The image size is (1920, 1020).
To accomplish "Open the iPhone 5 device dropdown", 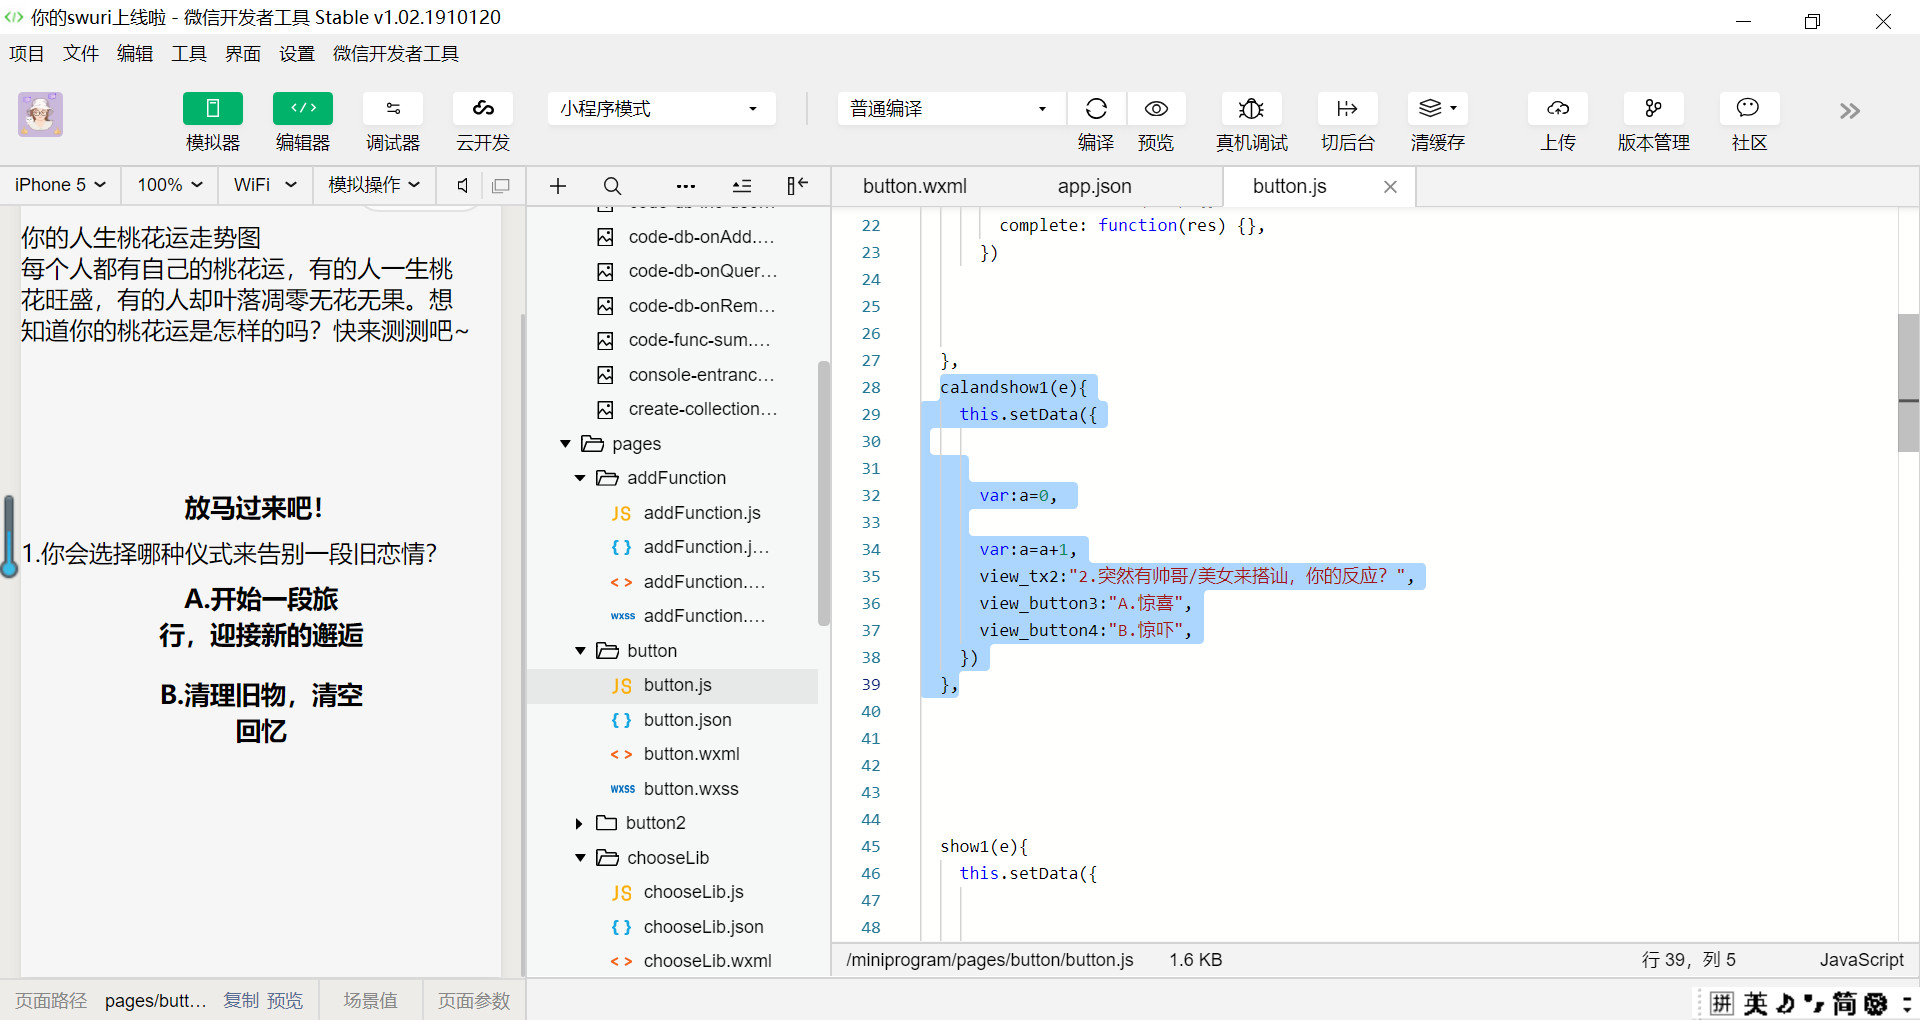I will click(60, 185).
